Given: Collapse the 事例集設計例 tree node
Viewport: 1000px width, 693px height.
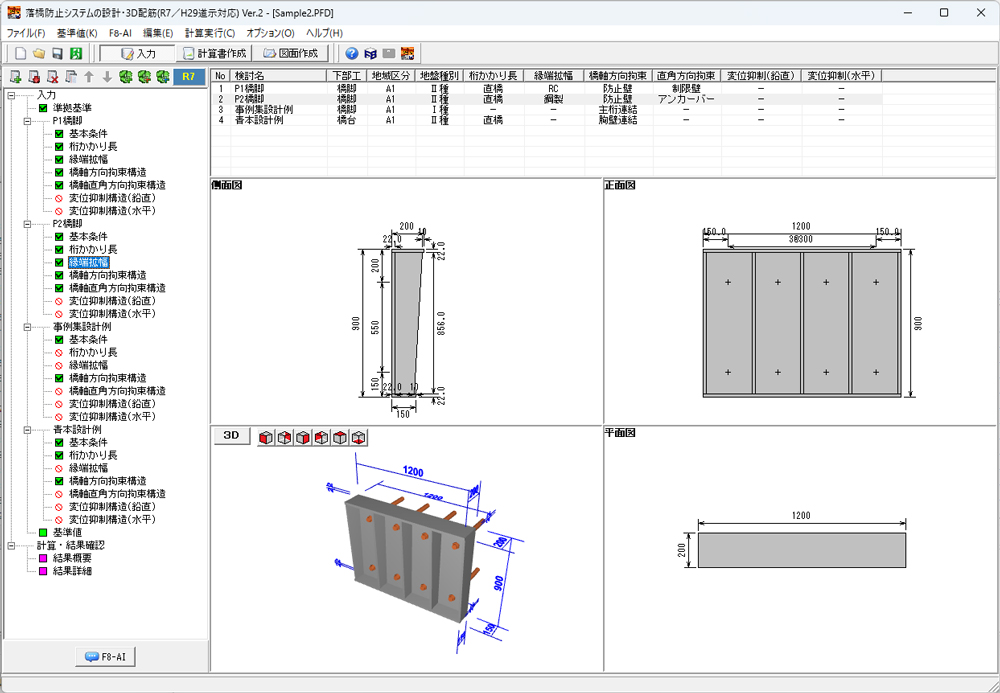Looking at the screenshot, I should (x=28, y=326).
